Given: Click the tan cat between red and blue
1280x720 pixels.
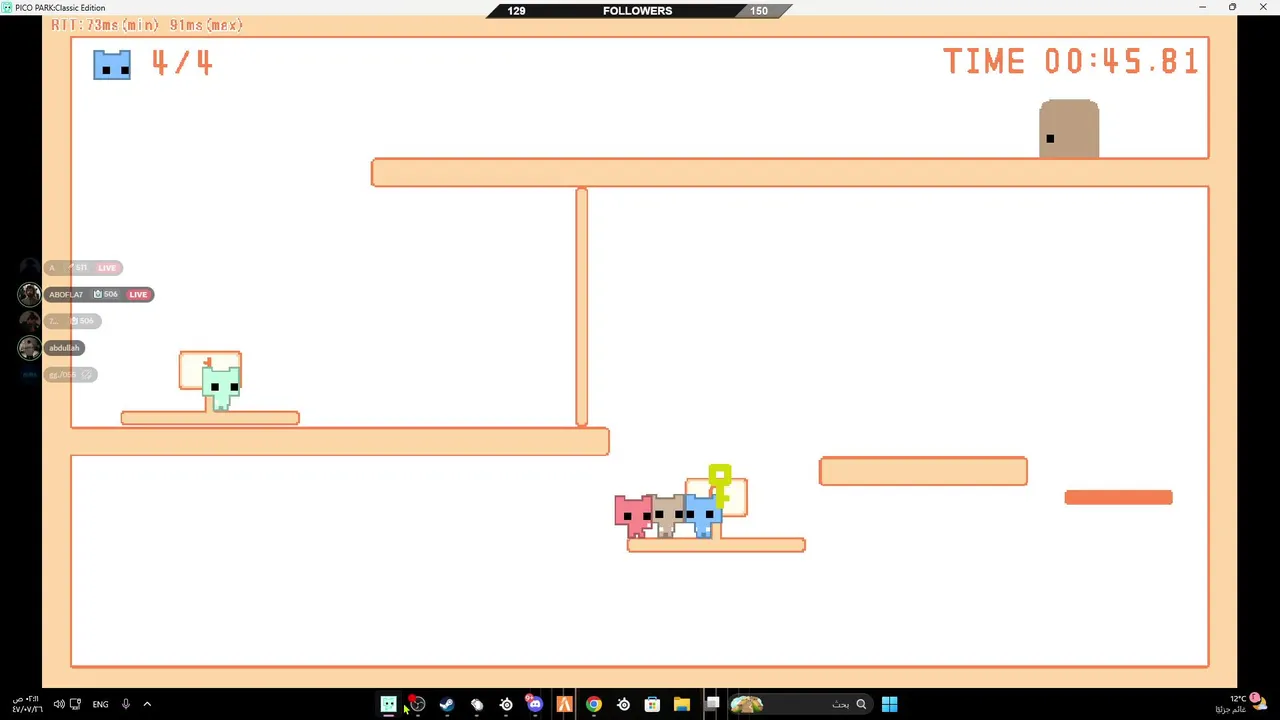Looking at the screenshot, I should coord(667,516).
